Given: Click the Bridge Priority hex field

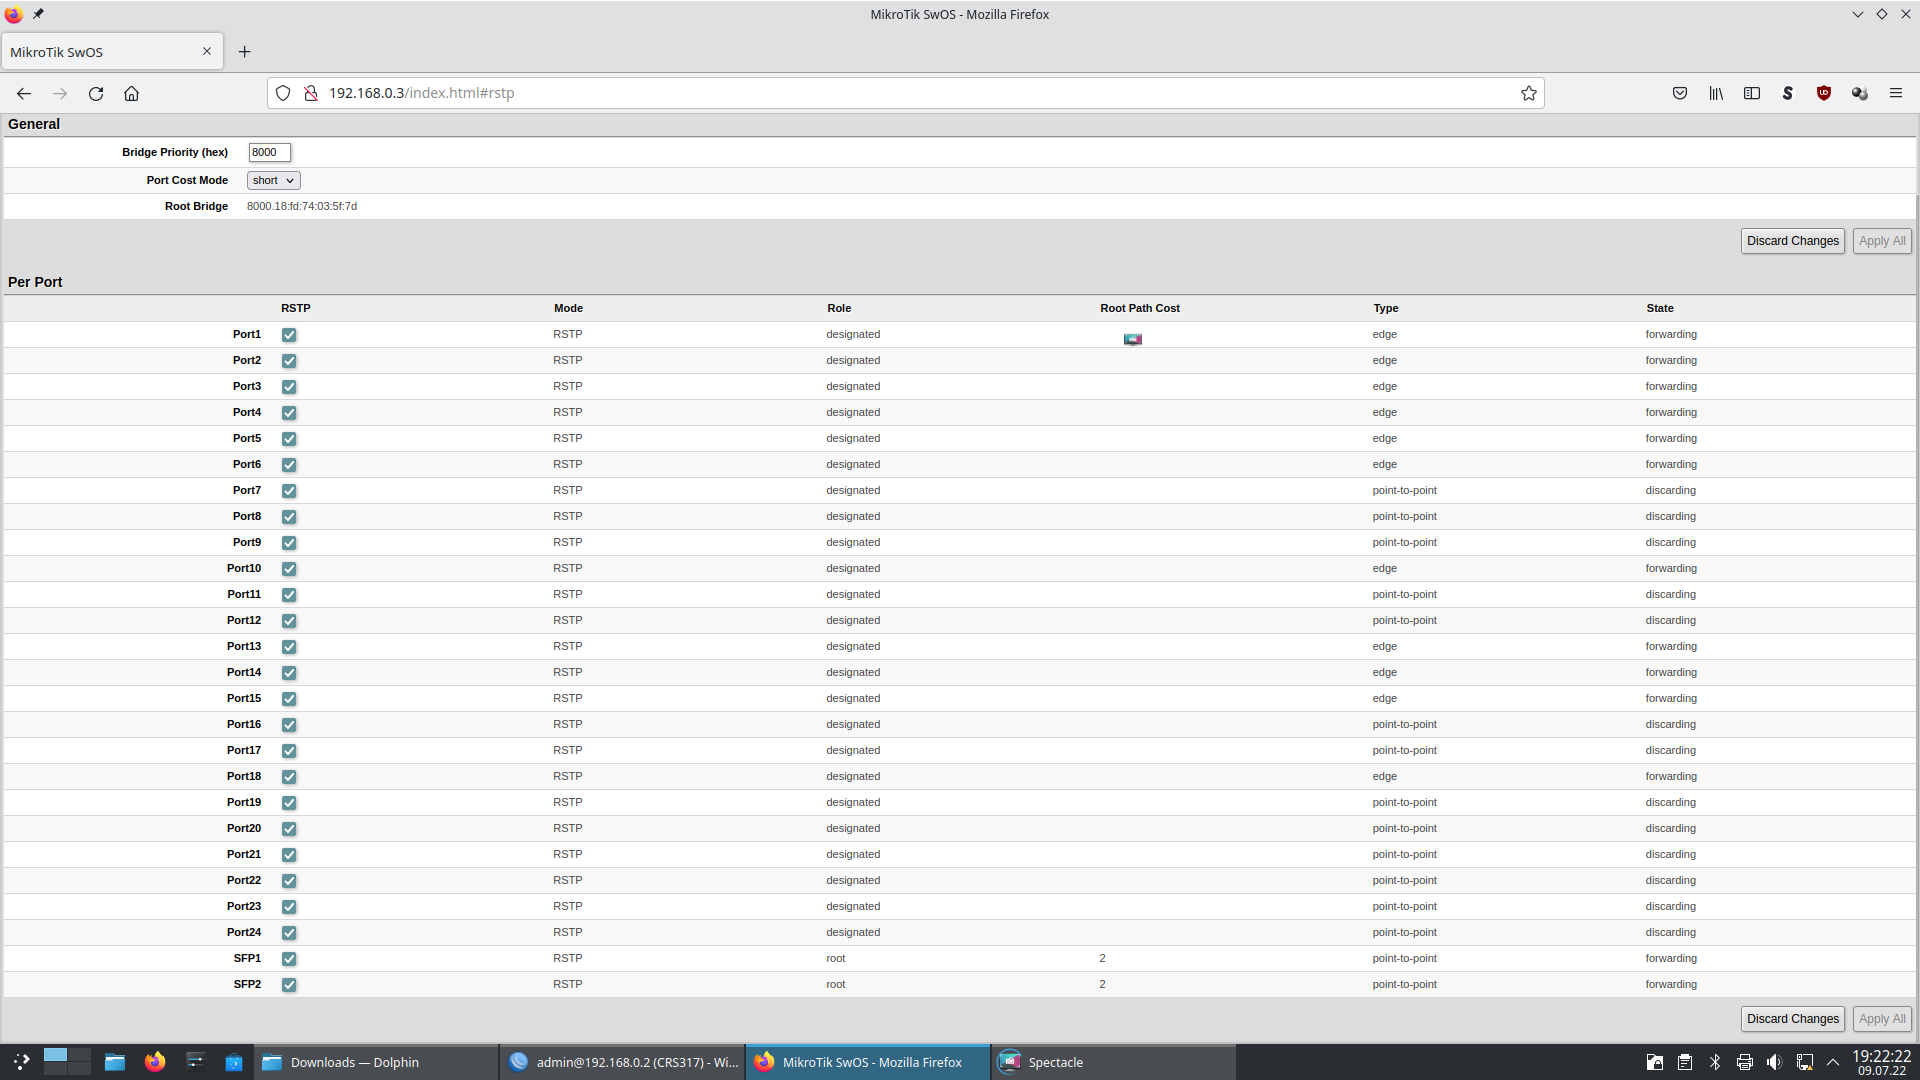Looking at the screenshot, I should [269, 153].
